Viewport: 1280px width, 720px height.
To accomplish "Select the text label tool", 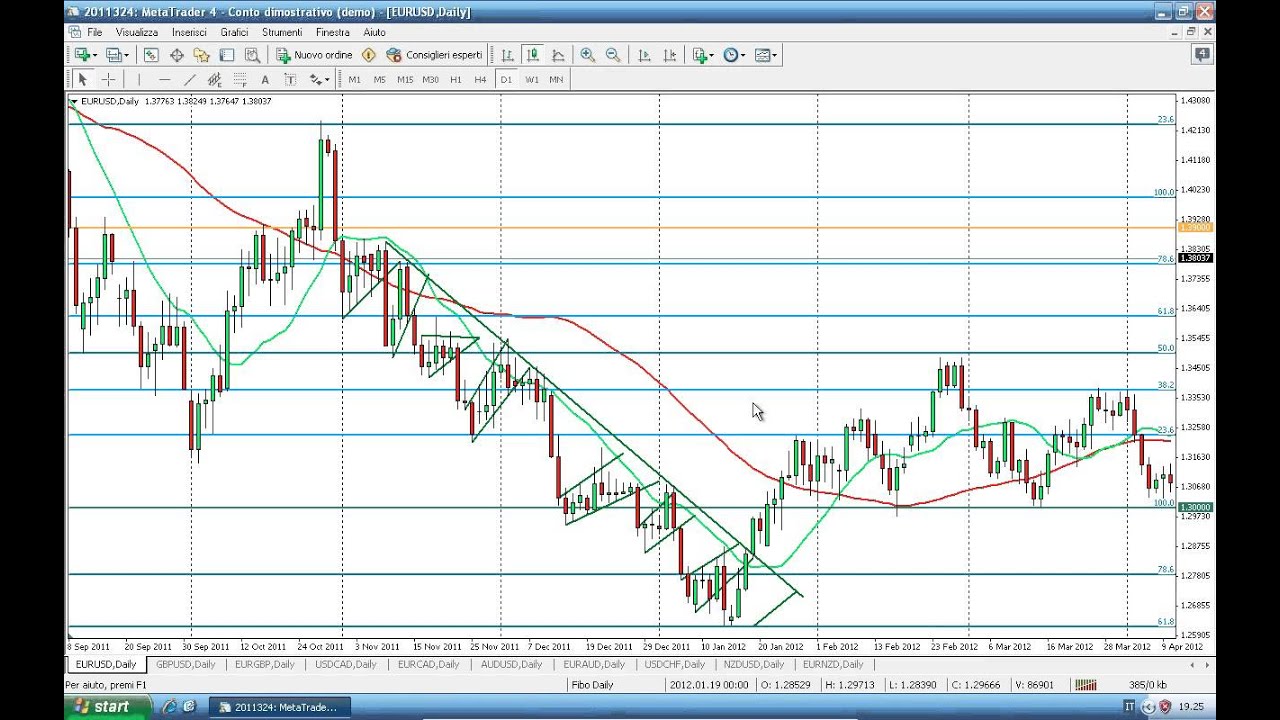I will point(290,79).
